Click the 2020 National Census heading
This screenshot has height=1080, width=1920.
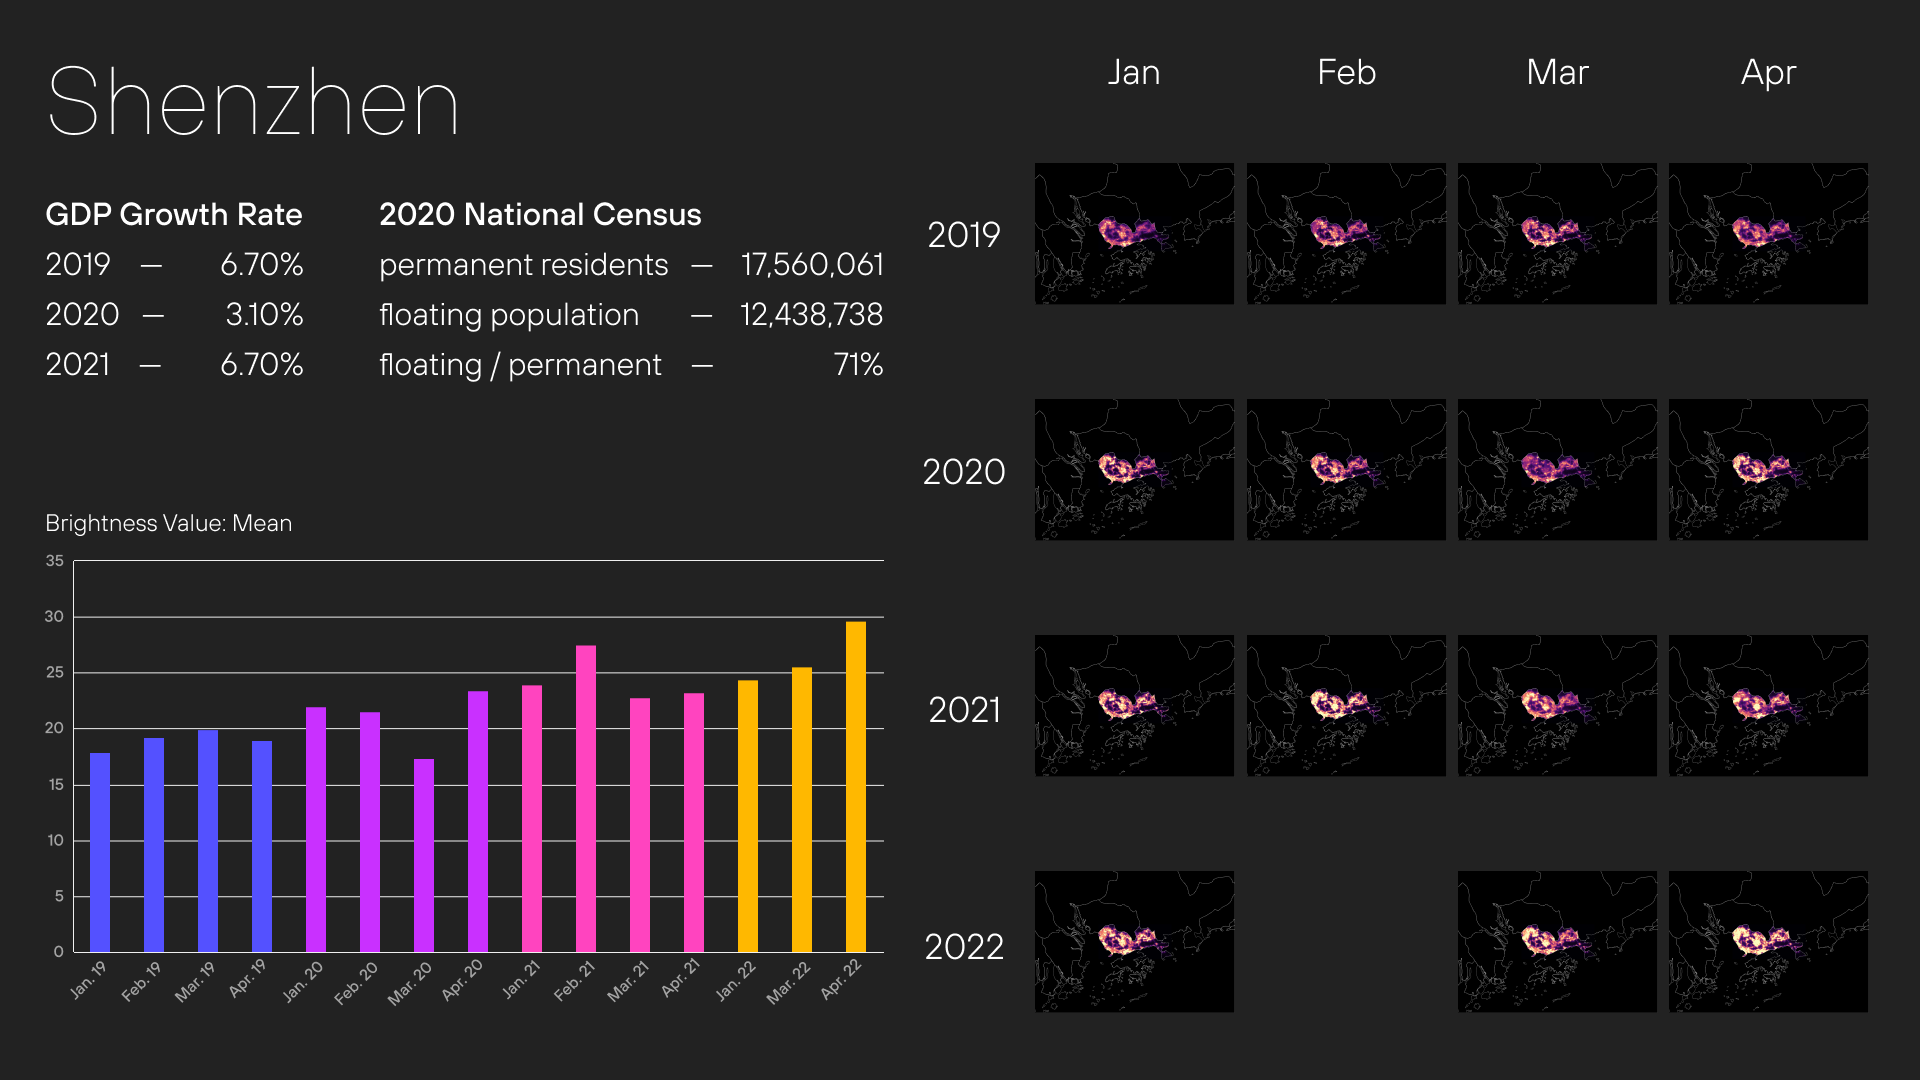540,215
